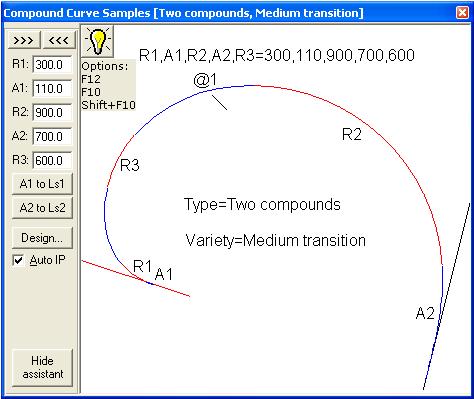This screenshot has width=474, height=399.
Task: Click the 'F10' option text
Action: (91, 92)
